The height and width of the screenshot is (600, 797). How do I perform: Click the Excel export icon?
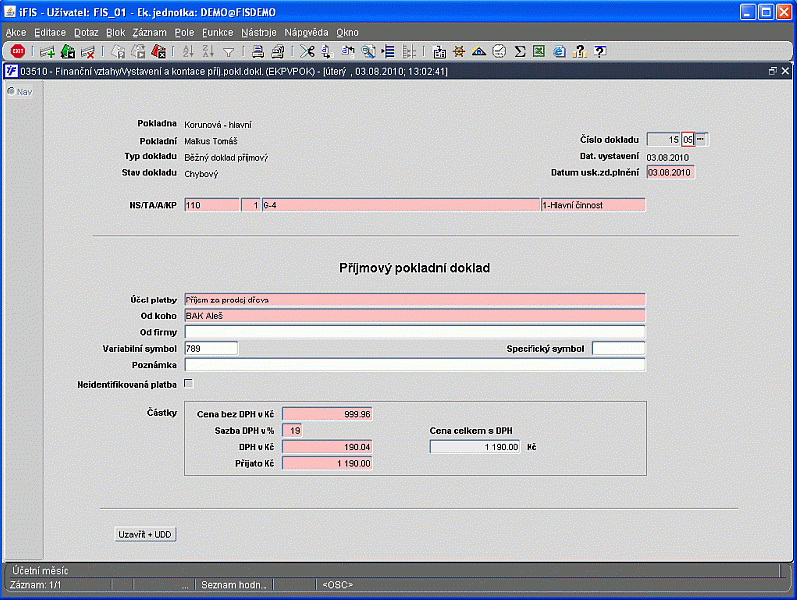tap(539, 51)
